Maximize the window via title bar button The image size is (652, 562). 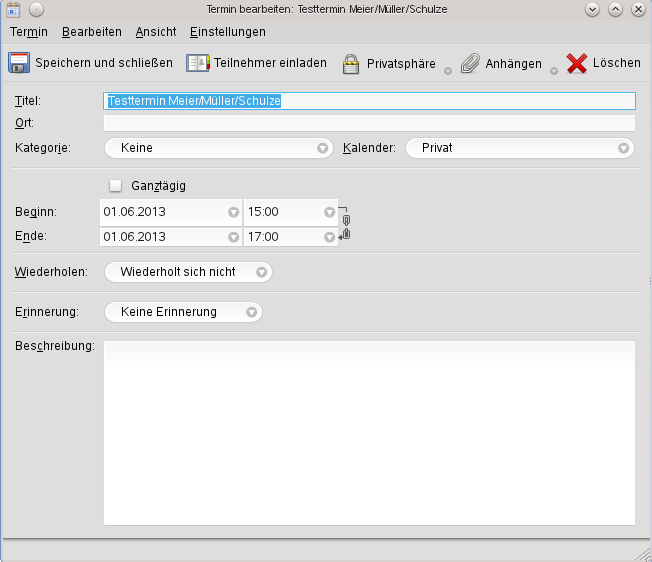(615, 9)
